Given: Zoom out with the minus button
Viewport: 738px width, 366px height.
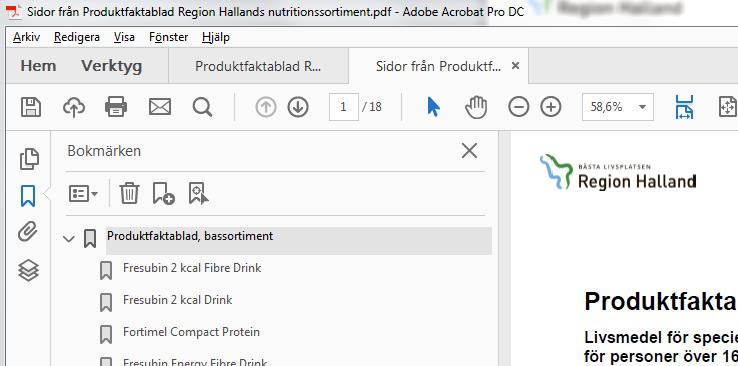Looking at the screenshot, I should 519,107.
